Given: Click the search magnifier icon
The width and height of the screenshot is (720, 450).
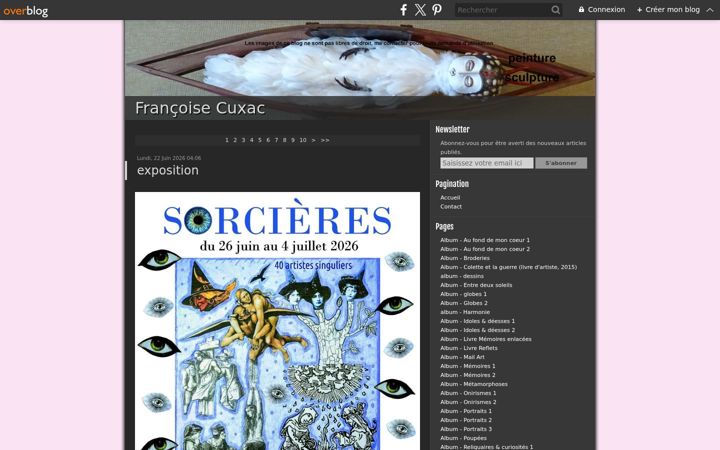Looking at the screenshot, I should click(x=556, y=10).
